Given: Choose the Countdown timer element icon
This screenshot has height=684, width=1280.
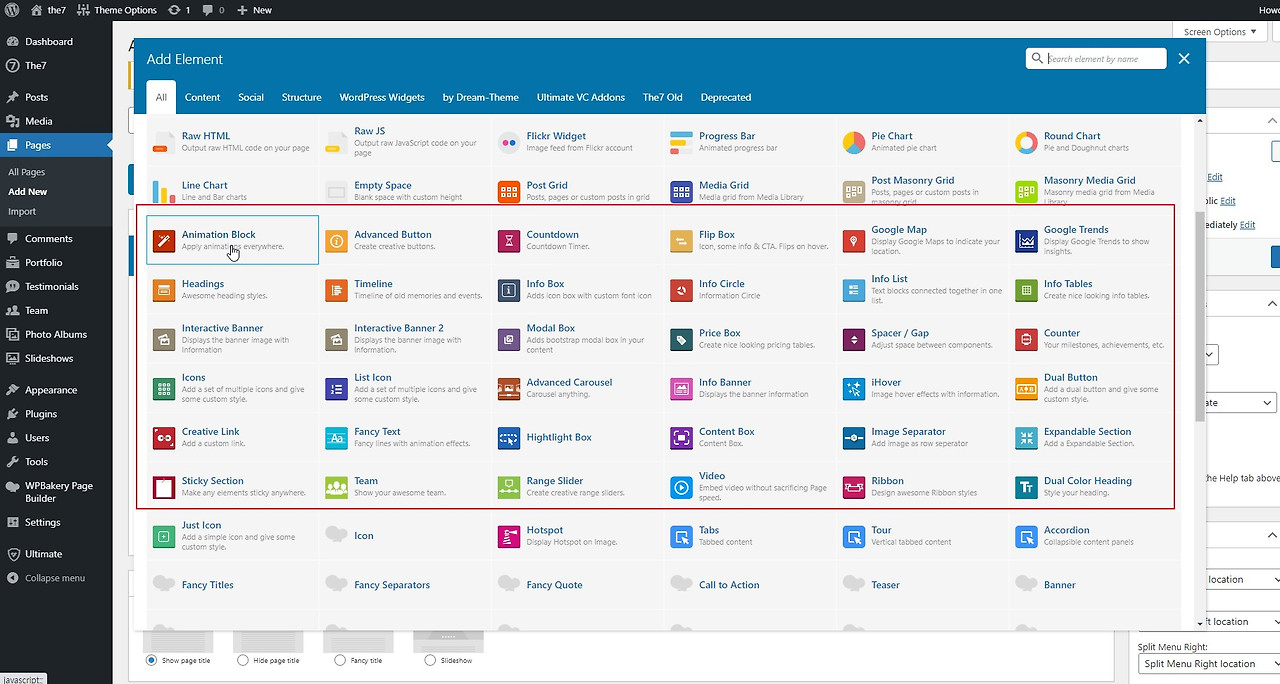Looking at the screenshot, I should coord(509,240).
